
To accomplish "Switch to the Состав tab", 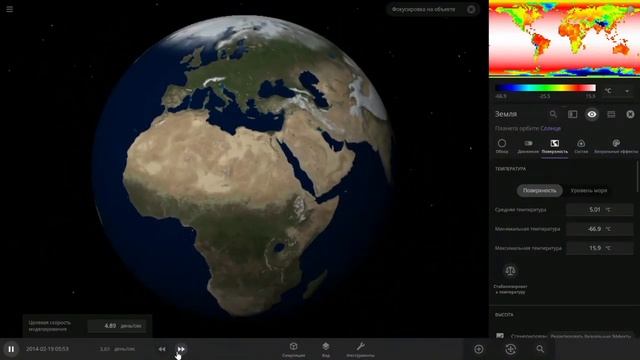I will click(581, 146).
